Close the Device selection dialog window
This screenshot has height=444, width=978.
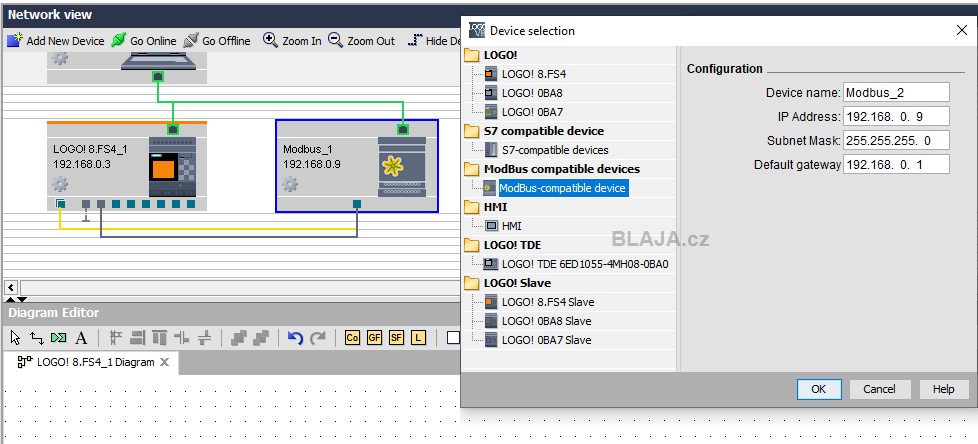(x=961, y=30)
